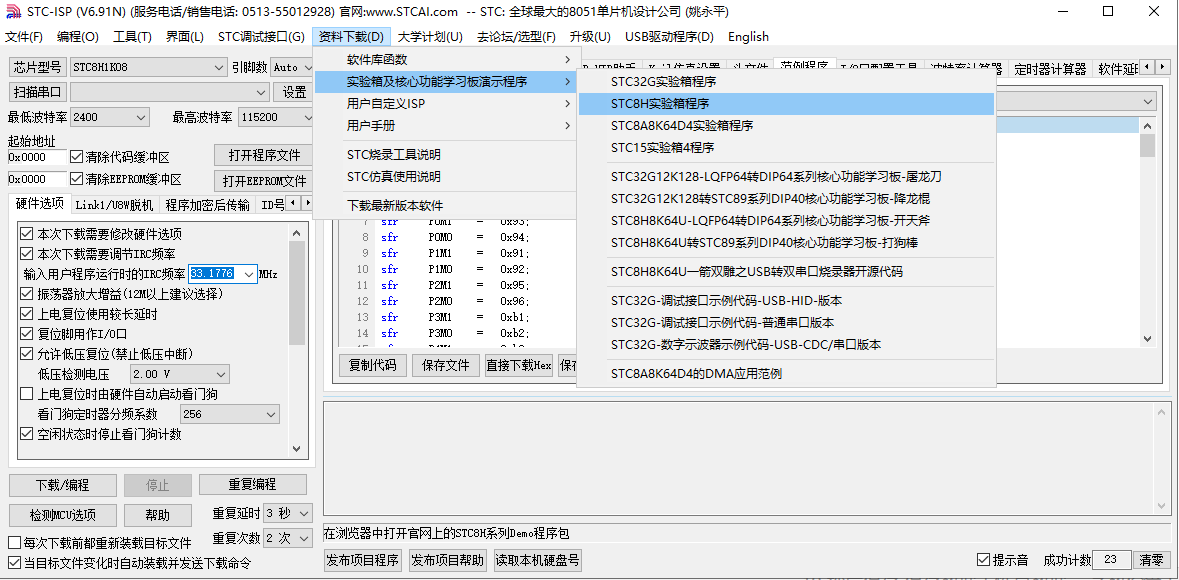The width and height of the screenshot is (1179, 580).
Task: Check 每次下载前都重新装载目标文件
Action: (14, 542)
